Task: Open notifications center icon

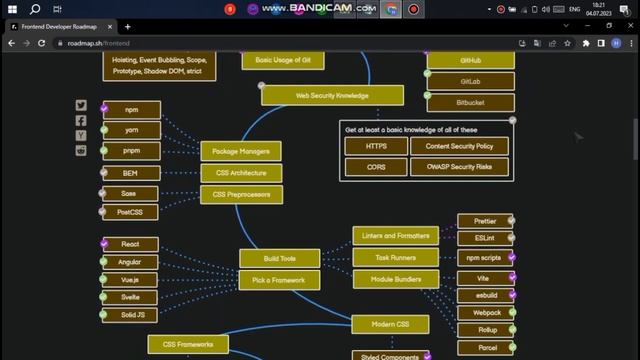Action: [624, 9]
